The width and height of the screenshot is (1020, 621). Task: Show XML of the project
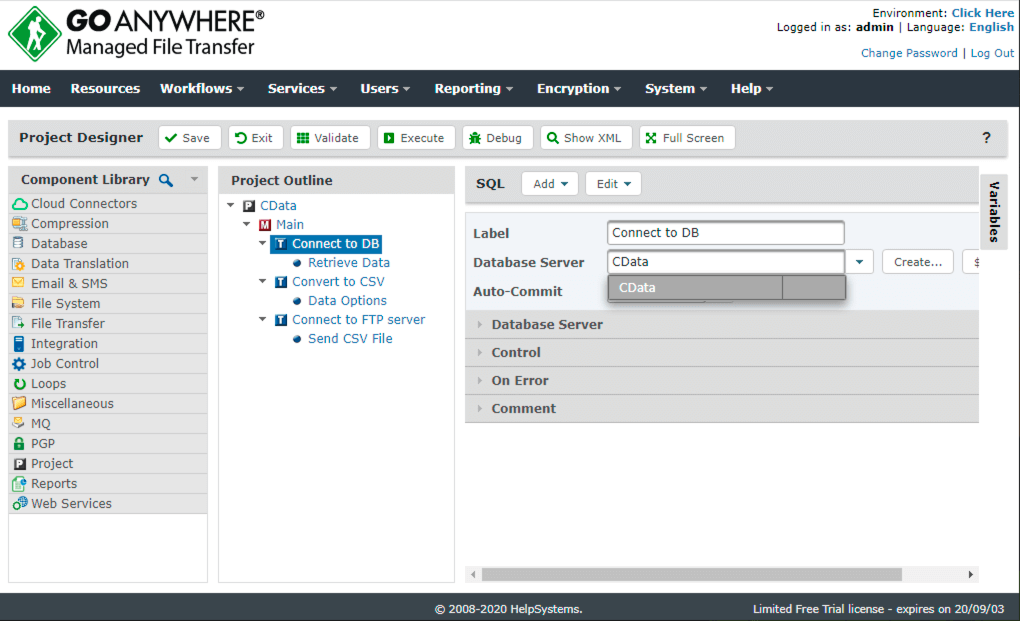(x=585, y=138)
